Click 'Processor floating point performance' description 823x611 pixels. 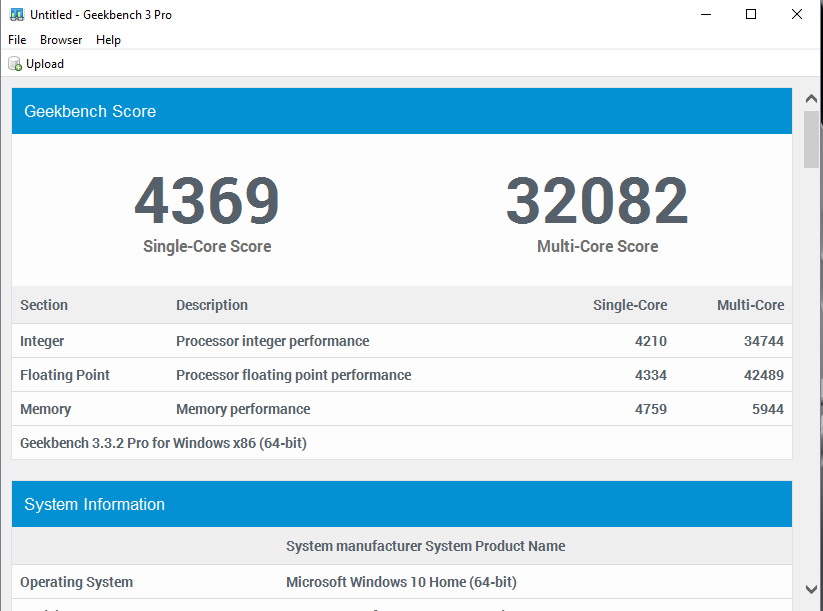tap(293, 375)
